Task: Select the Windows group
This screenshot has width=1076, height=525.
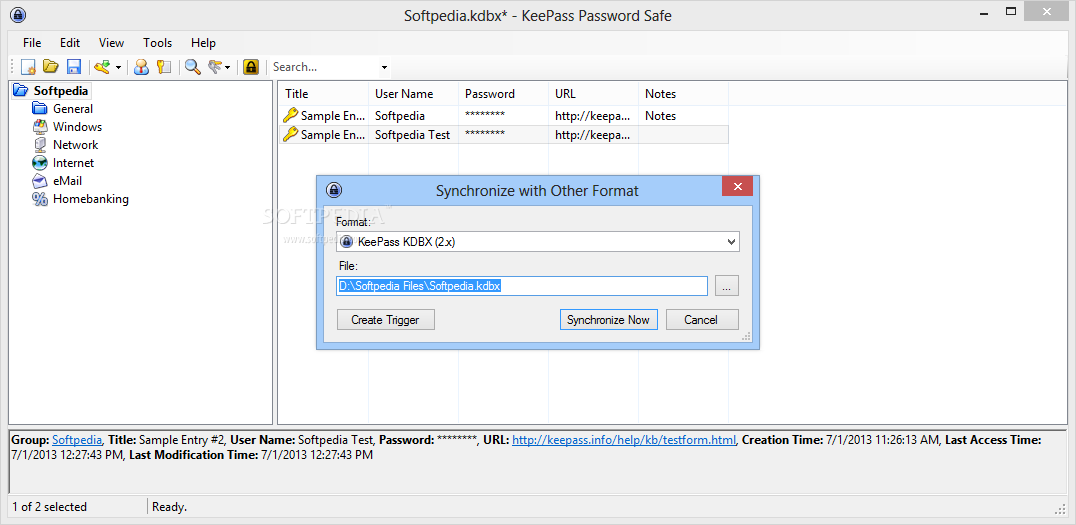Action: pos(78,127)
